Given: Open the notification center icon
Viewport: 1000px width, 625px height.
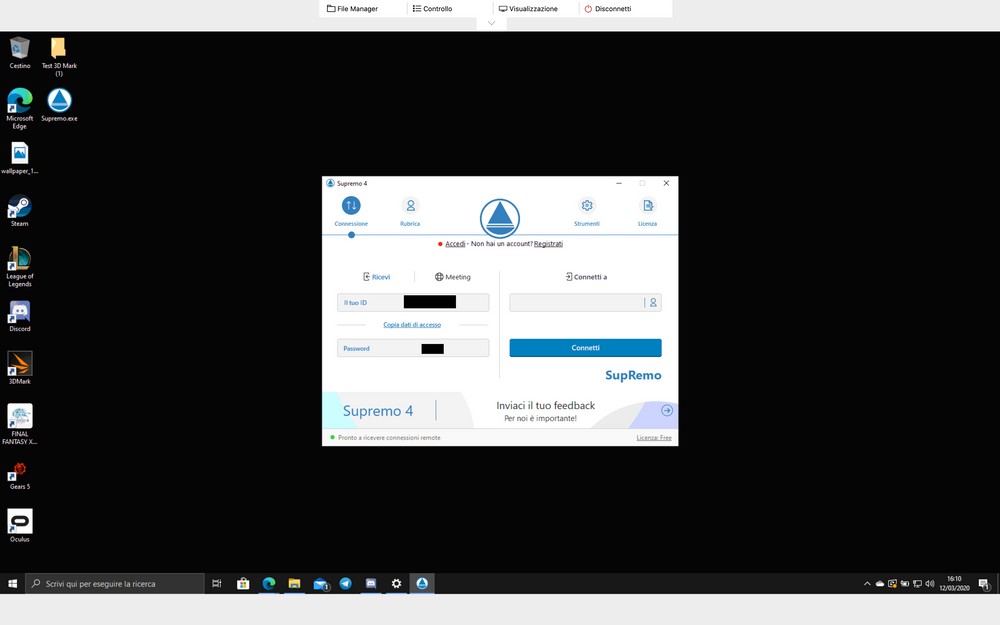Looking at the screenshot, I should (x=984, y=584).
